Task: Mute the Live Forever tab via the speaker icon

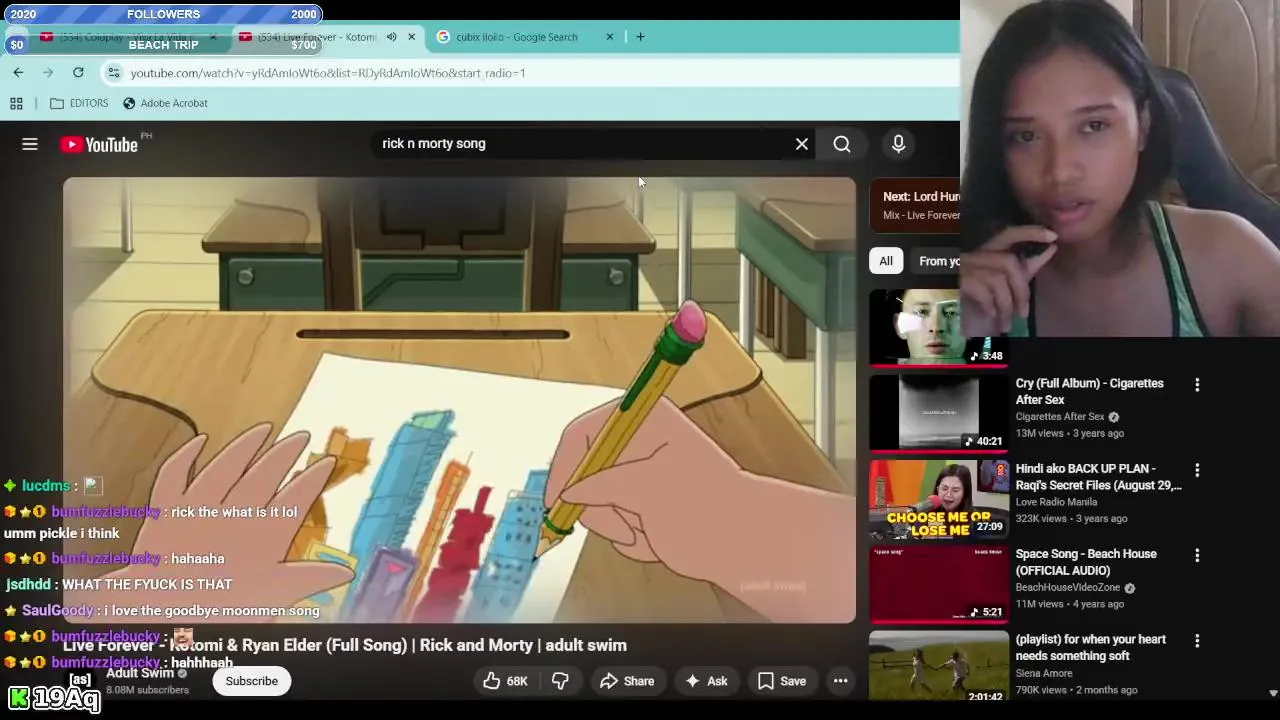Action: click(x=391, y=37)
